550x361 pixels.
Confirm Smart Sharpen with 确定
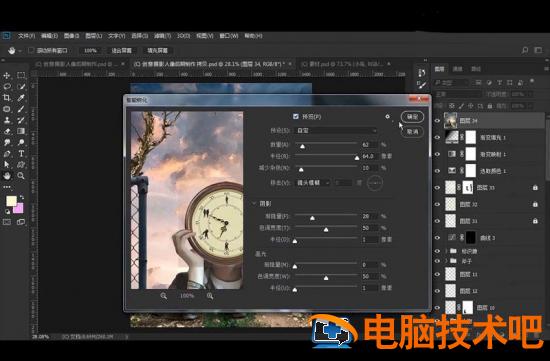click(x=412, y=117)
